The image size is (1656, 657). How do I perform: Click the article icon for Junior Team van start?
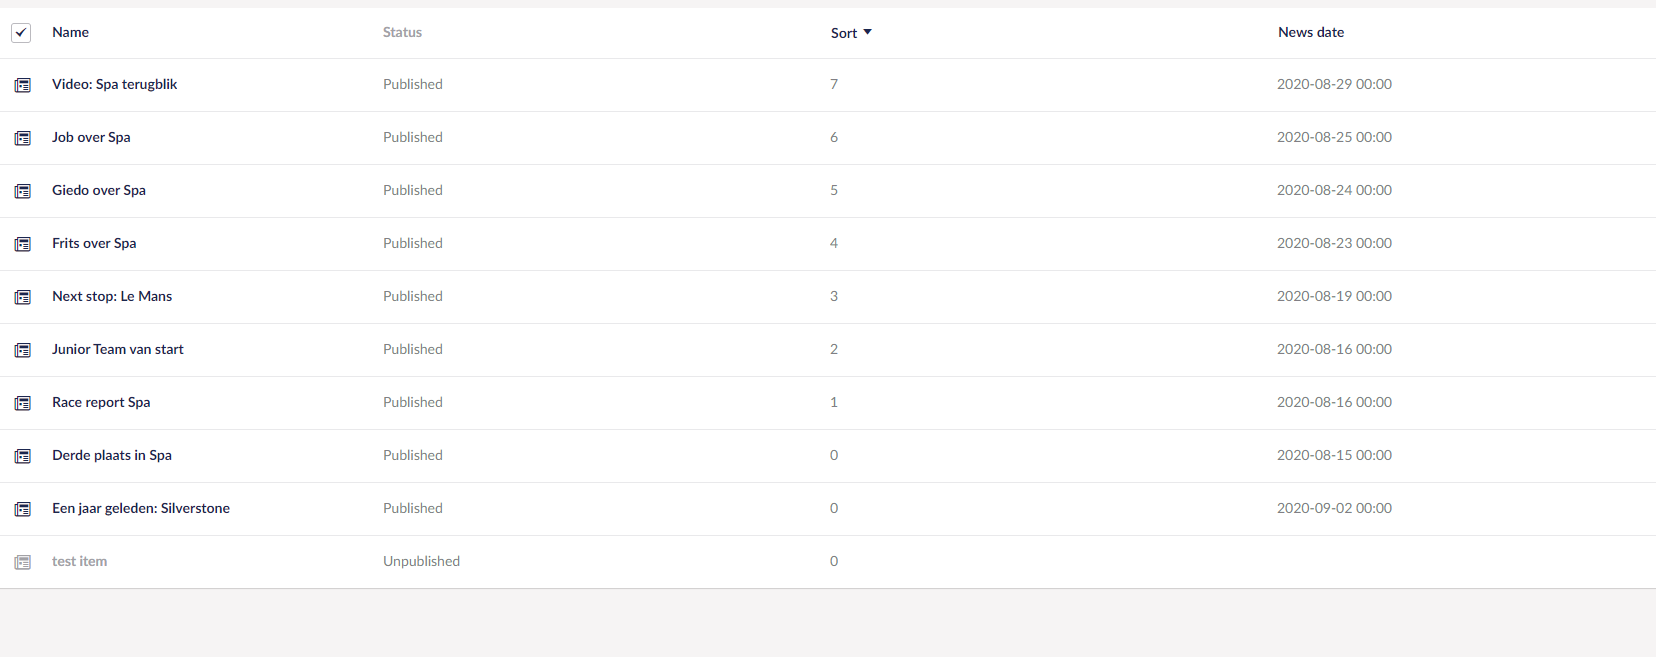pos(22,350)
